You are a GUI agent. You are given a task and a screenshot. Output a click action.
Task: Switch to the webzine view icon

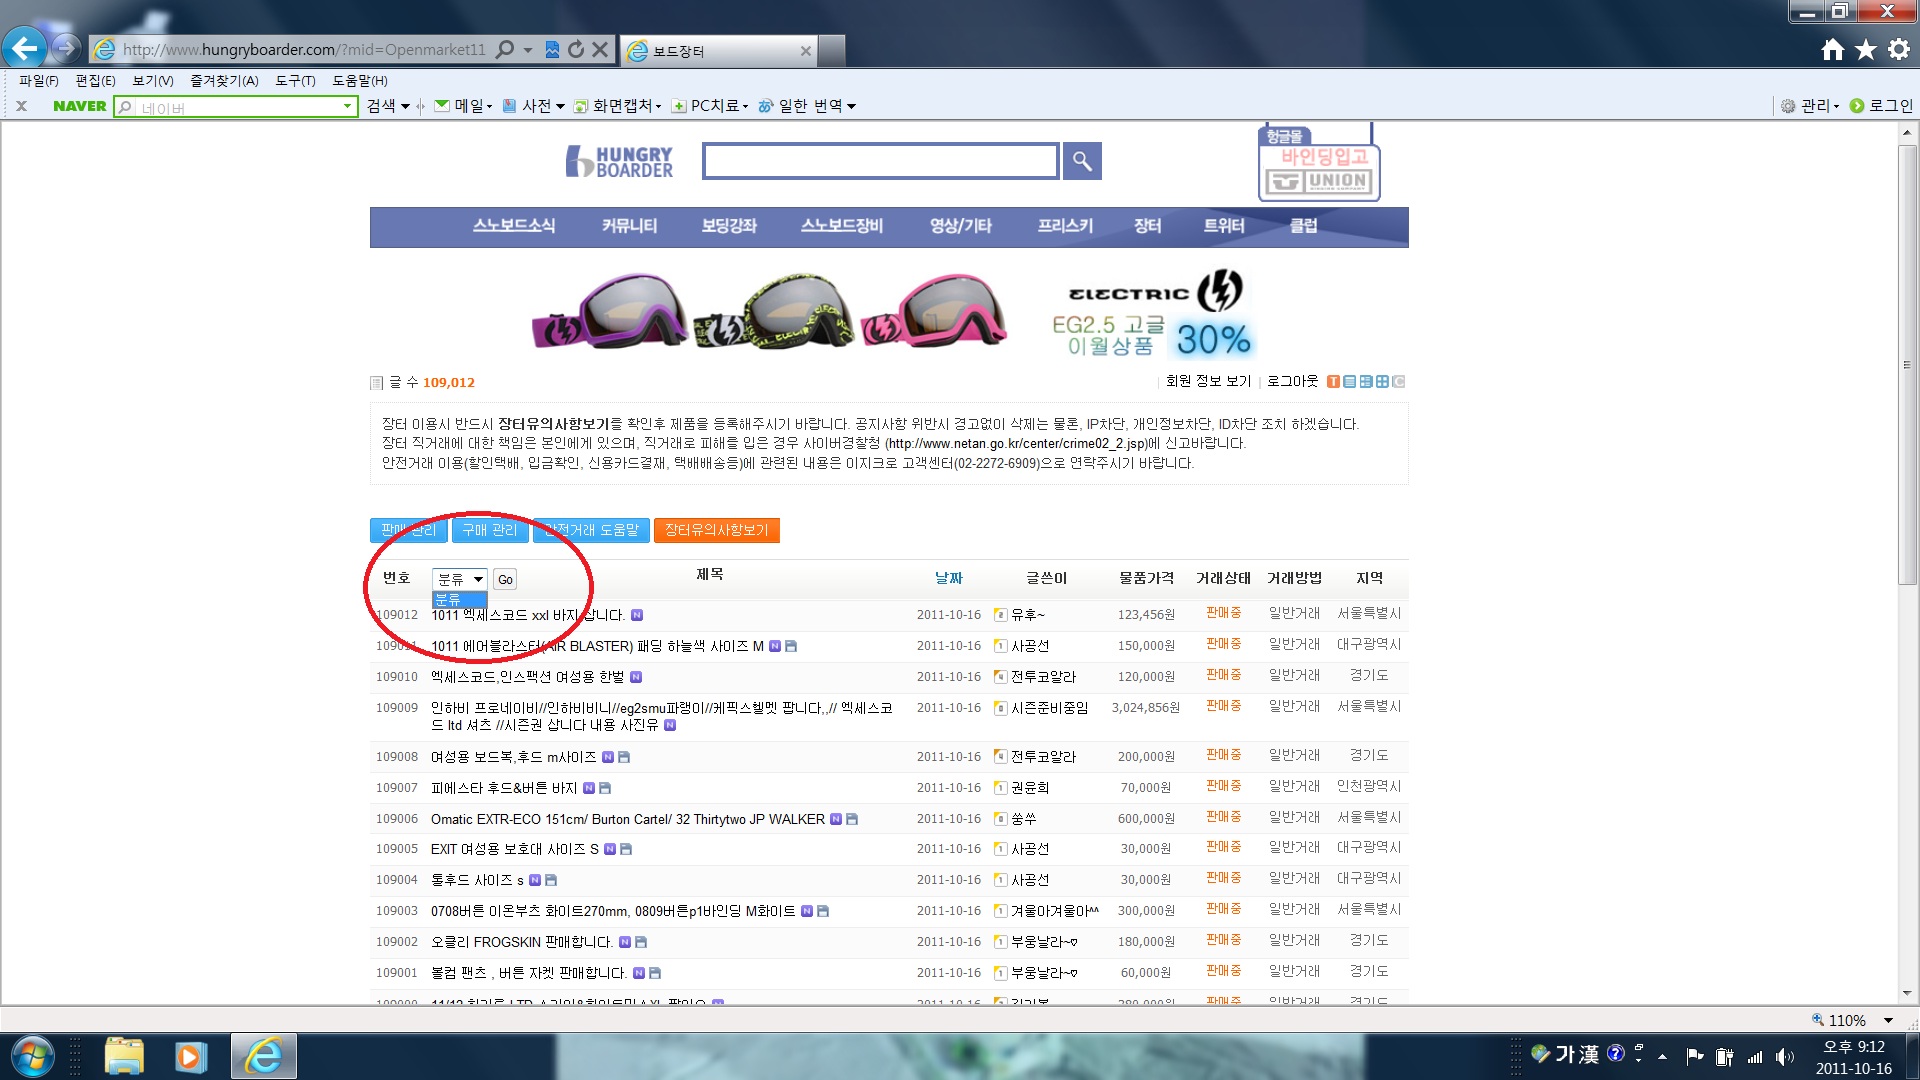tap(1366, 382)
